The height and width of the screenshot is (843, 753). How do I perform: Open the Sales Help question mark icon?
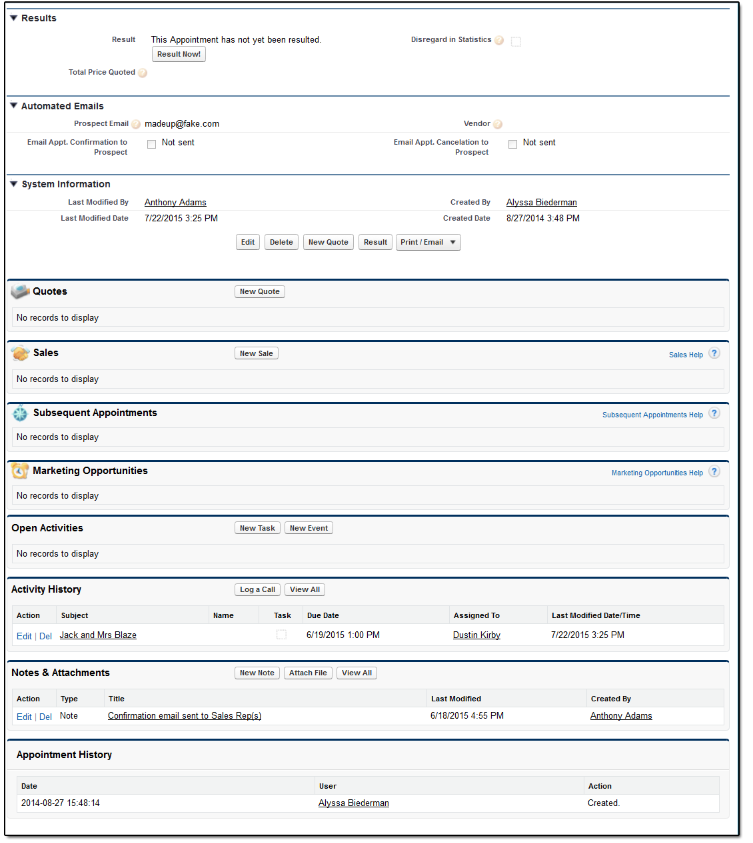[714, 354]
